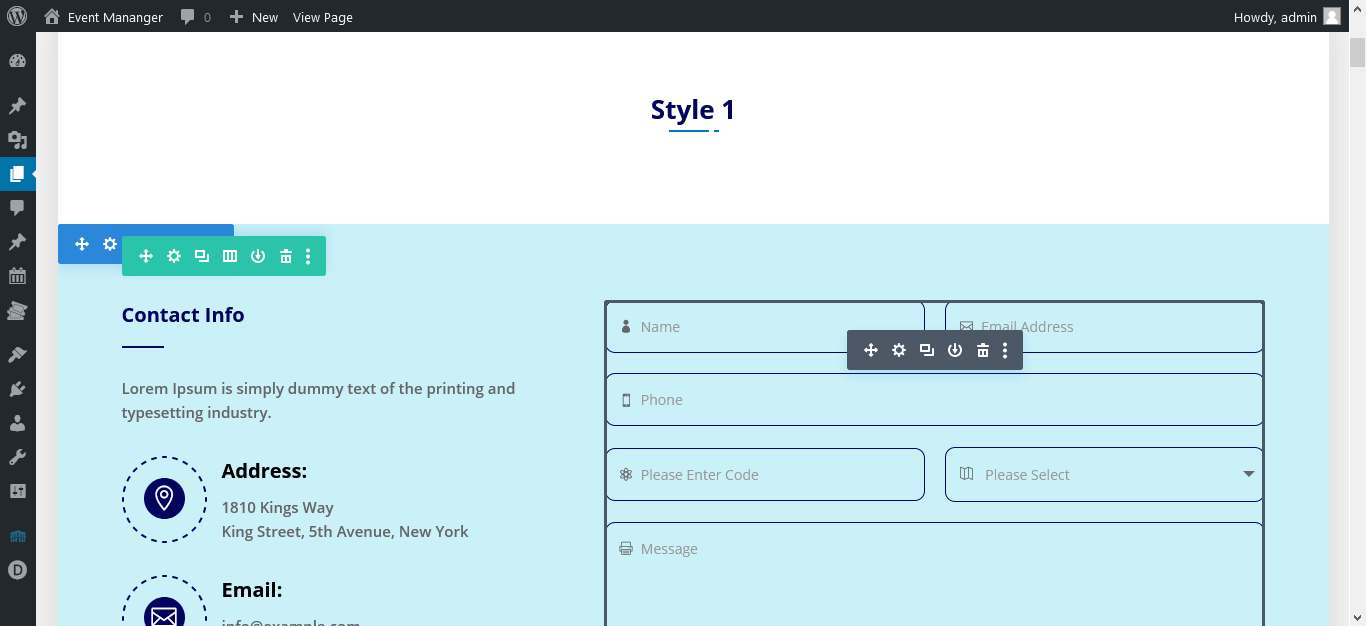The width and height of the screenshot is (1366, 626).
Task: Save row to library in green toolbar
Action: [x=258, y=256]
